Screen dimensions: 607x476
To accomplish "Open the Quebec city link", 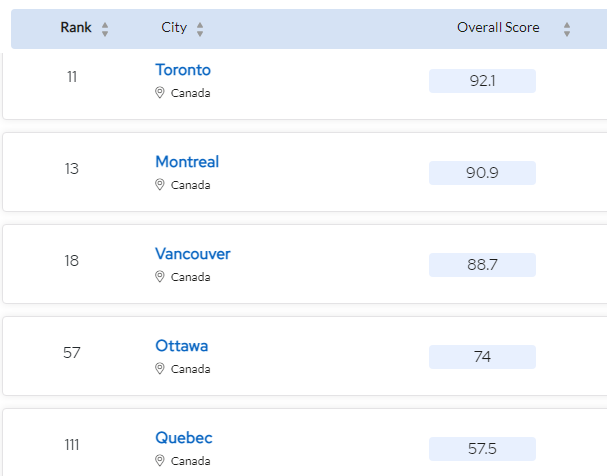I will pos(184,438).
